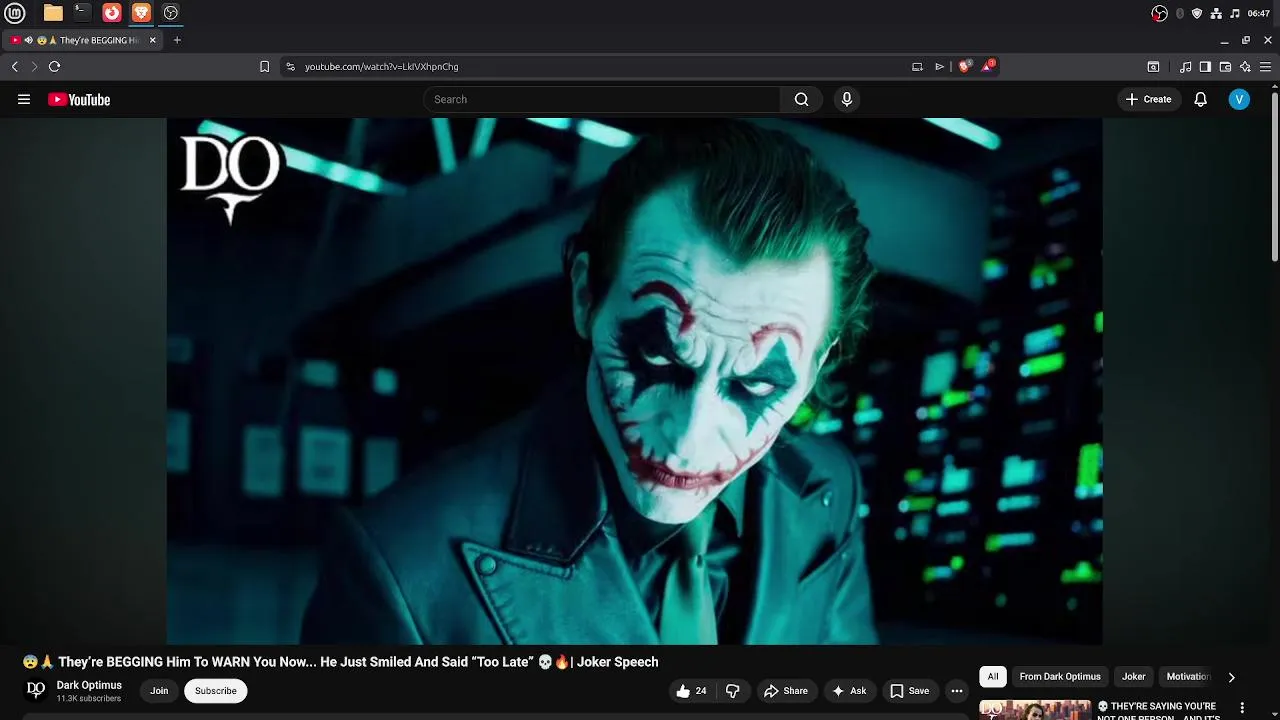Click the video title text
1280x720 pixels.
click(341, 662)
